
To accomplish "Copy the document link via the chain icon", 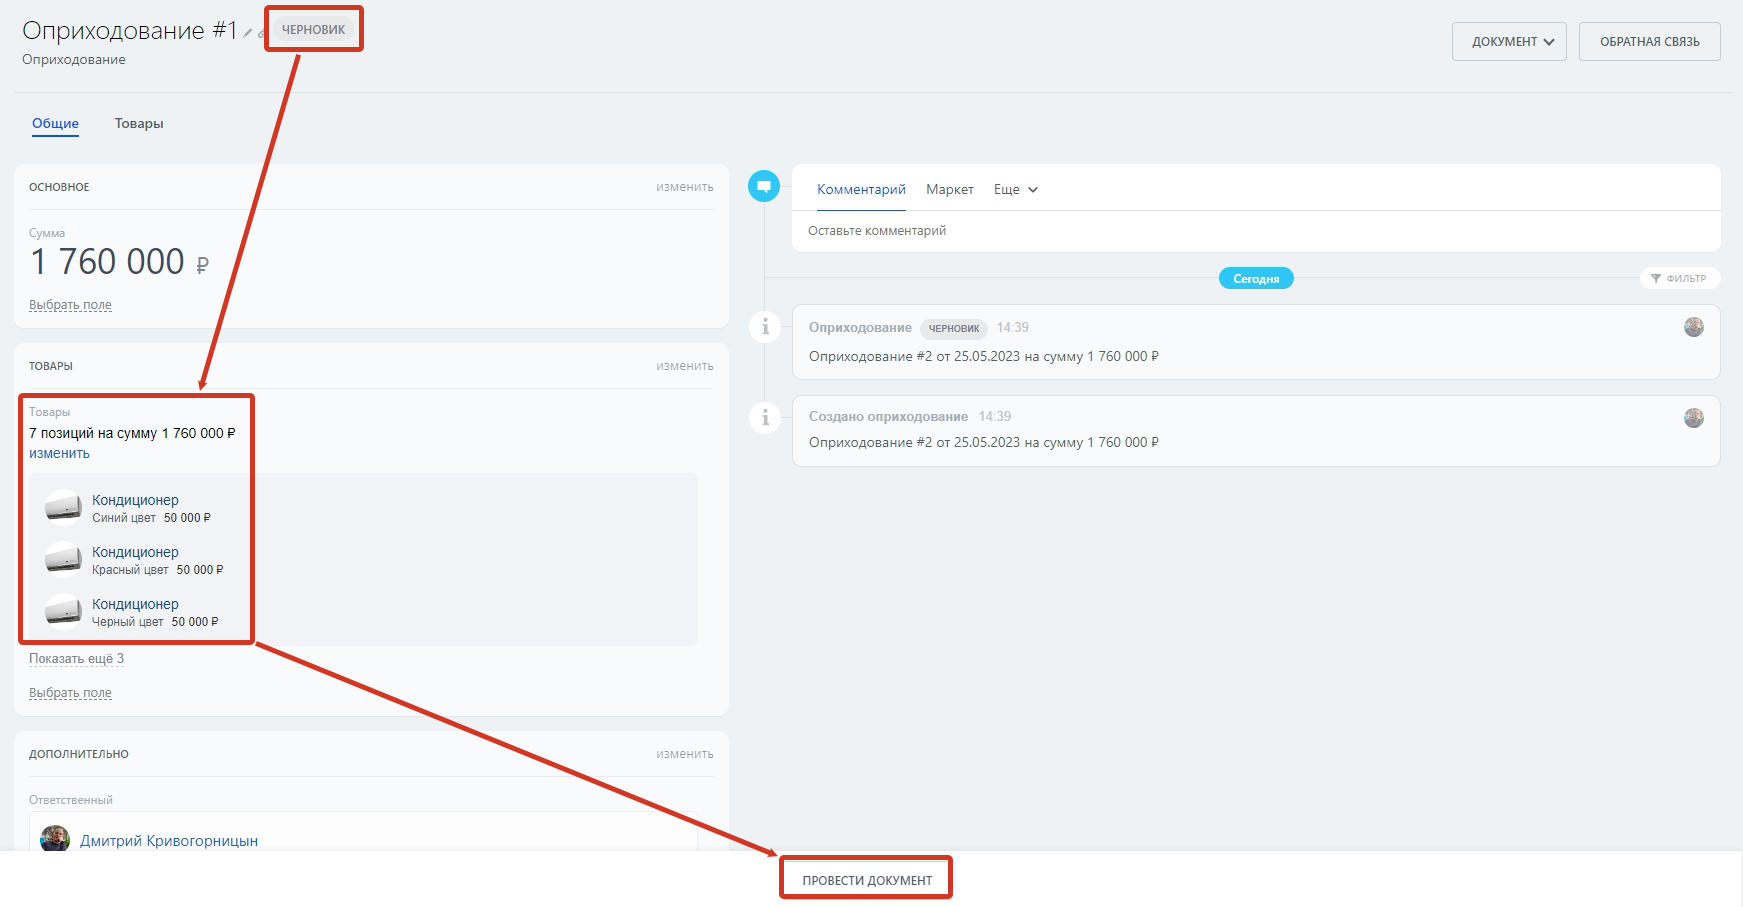I will click(261, 33).
